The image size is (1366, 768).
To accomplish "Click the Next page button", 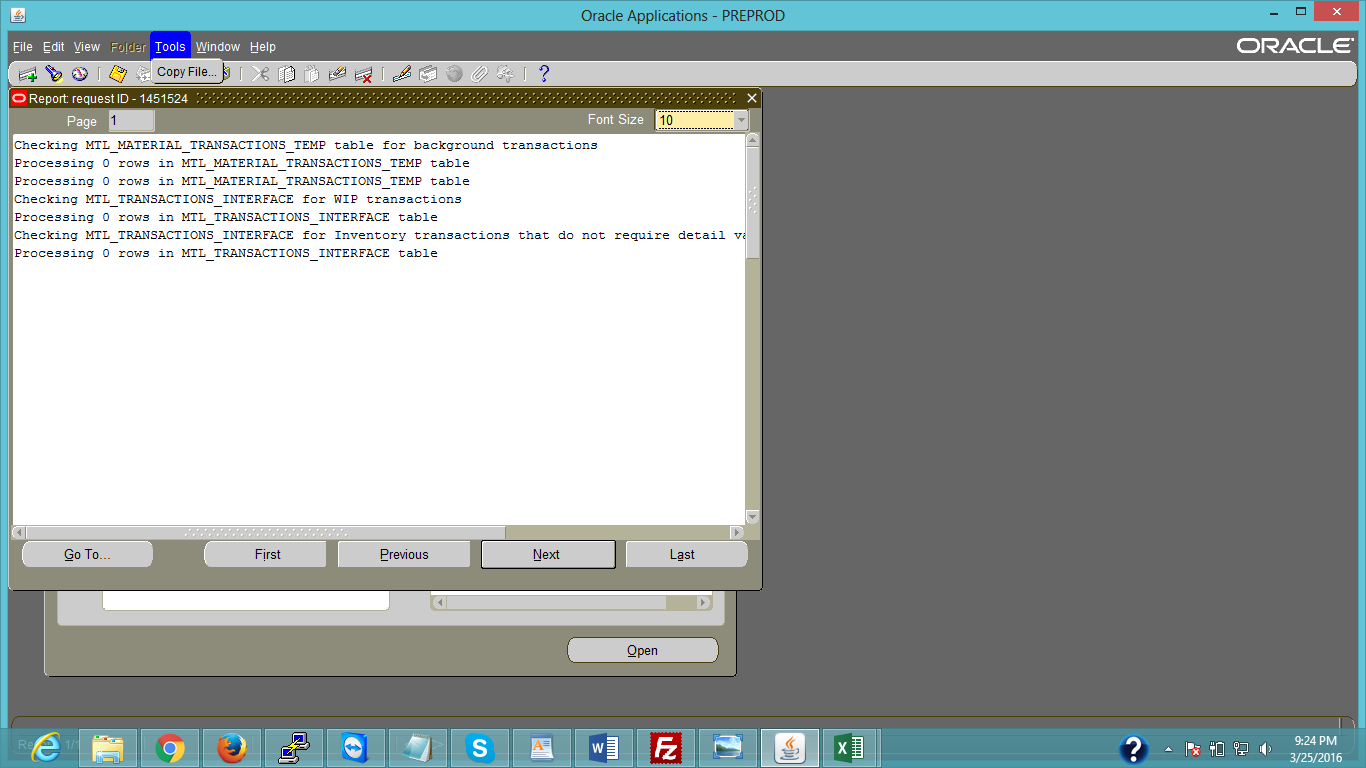I will coord(547,554).
